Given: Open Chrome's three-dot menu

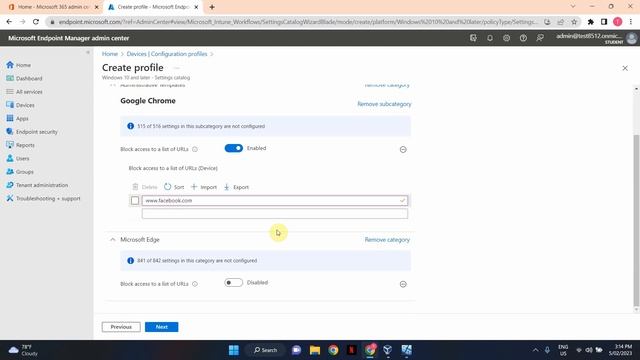Looking at the screenshot, I should pyautogui.click(x=631, y=22).
